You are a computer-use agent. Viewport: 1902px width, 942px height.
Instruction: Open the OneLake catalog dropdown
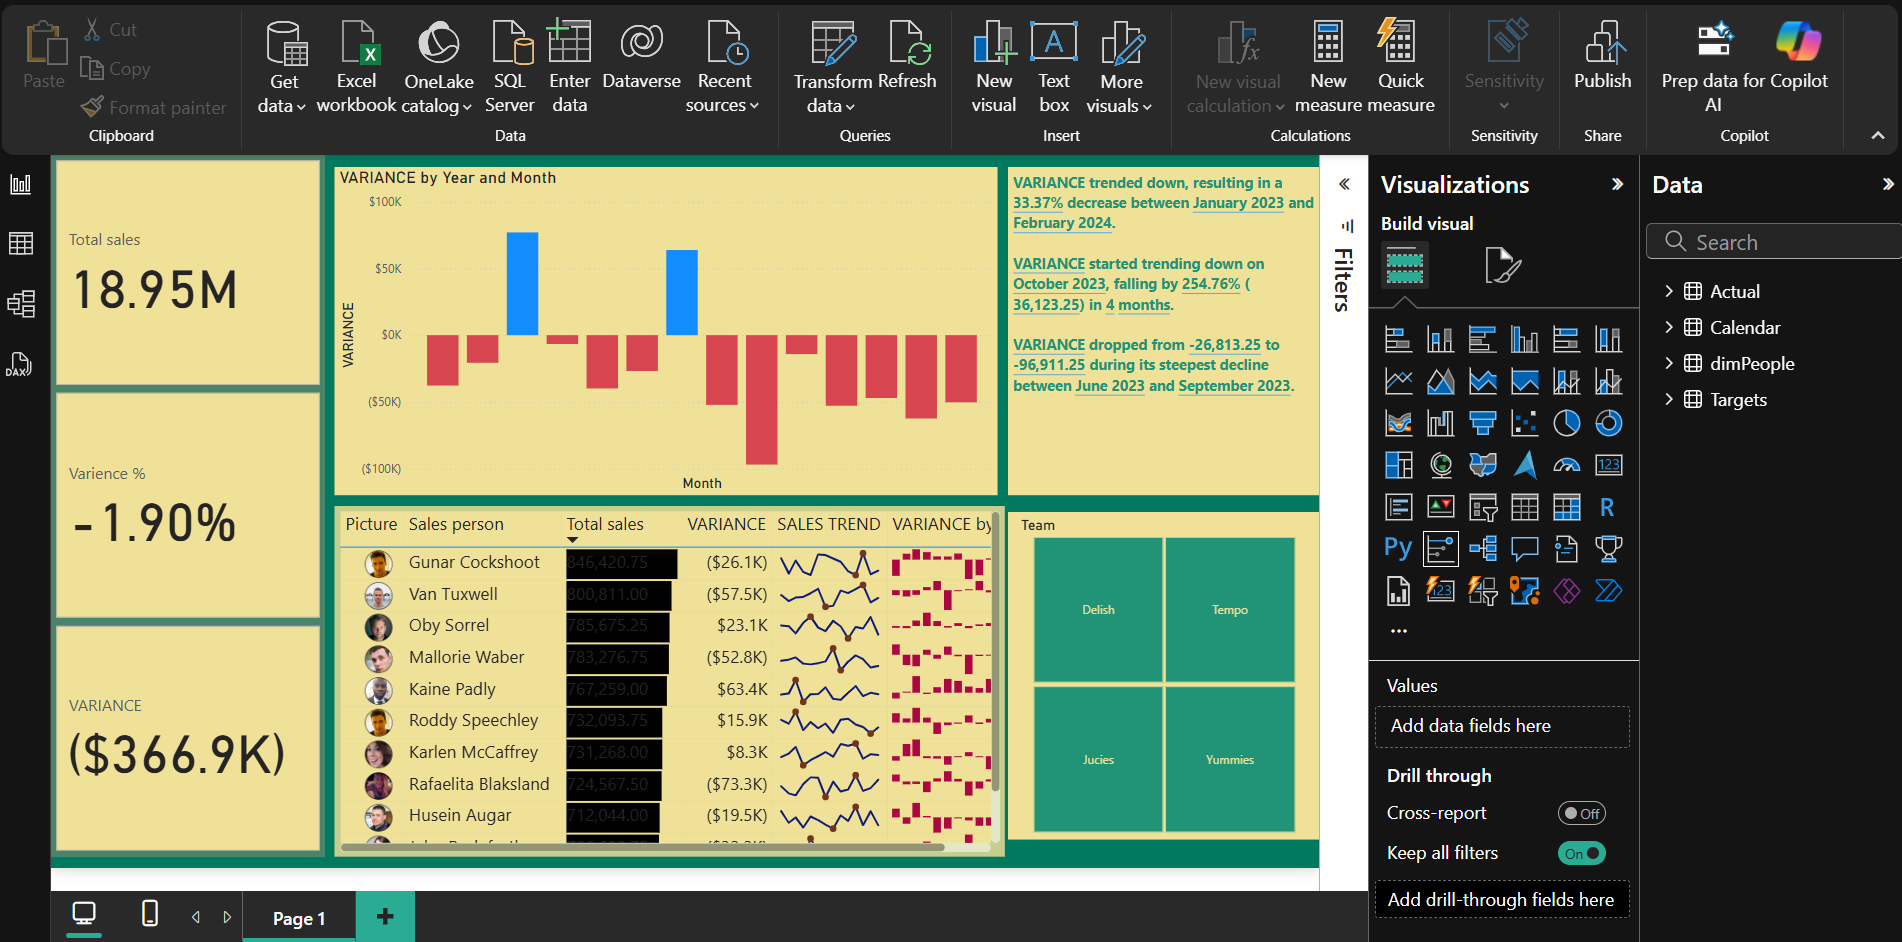point(438,93)
